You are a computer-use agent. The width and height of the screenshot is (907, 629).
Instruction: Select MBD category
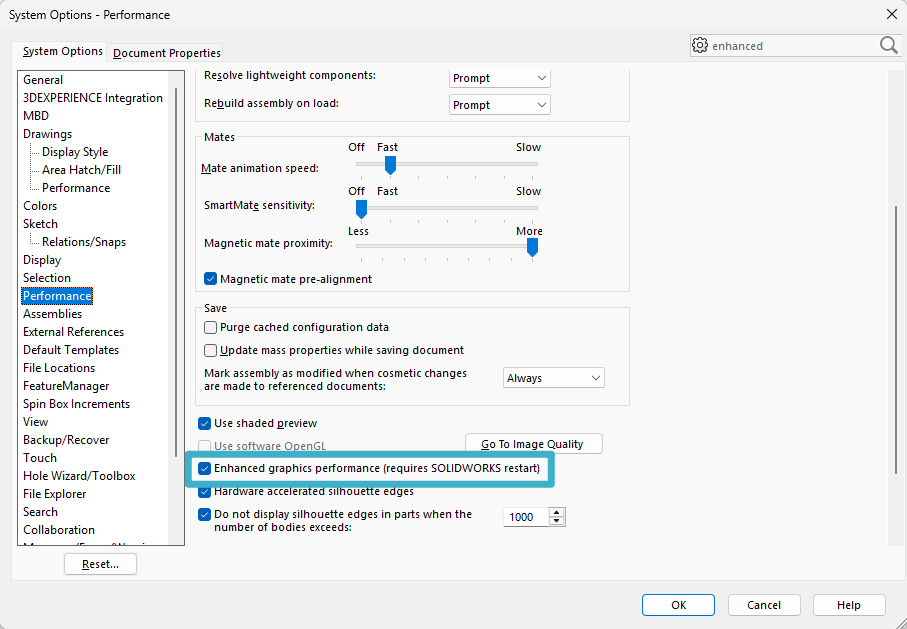tap(36, 116)
